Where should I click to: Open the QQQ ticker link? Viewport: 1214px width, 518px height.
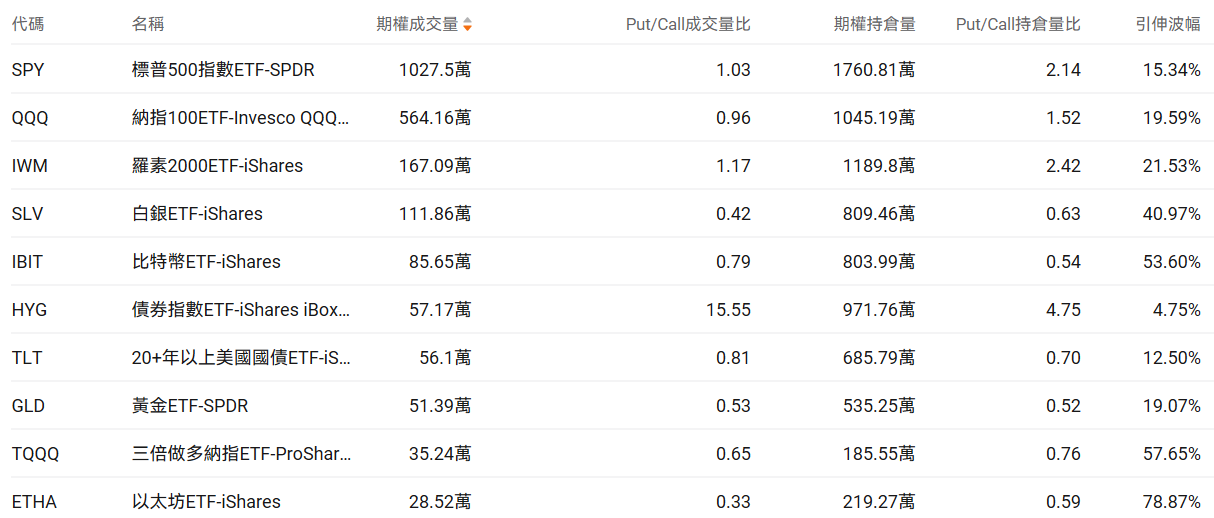tap(30, 118)
